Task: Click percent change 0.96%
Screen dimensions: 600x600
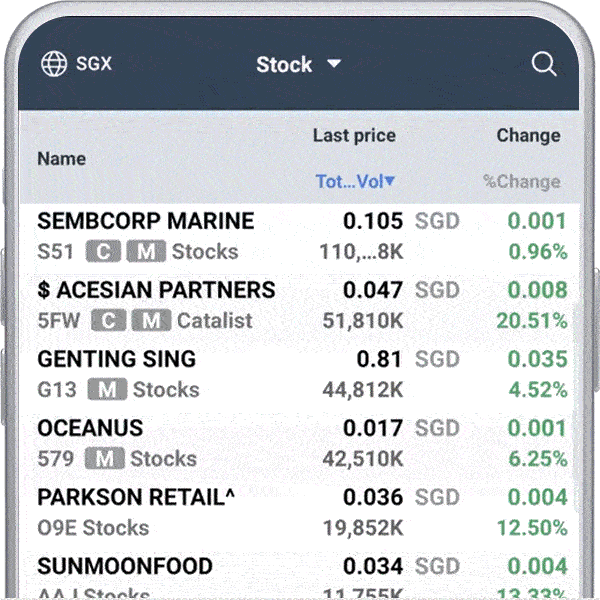Action: (538, 252)
